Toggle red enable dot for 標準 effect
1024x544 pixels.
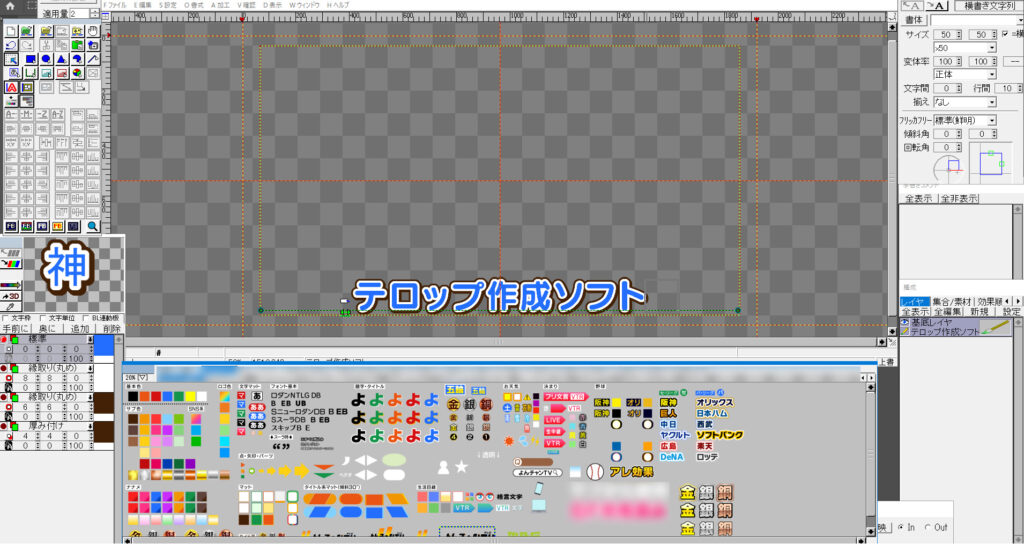[4, 340]
